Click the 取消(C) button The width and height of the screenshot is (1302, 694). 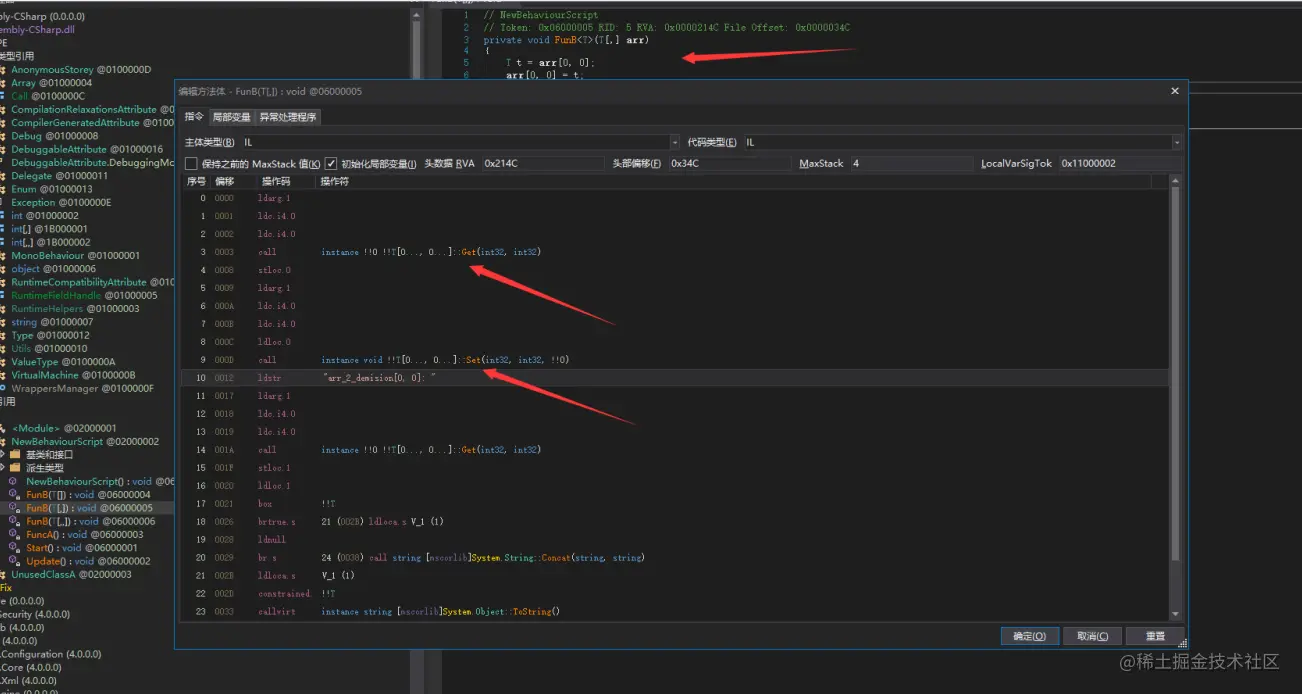coord(1092,636)
